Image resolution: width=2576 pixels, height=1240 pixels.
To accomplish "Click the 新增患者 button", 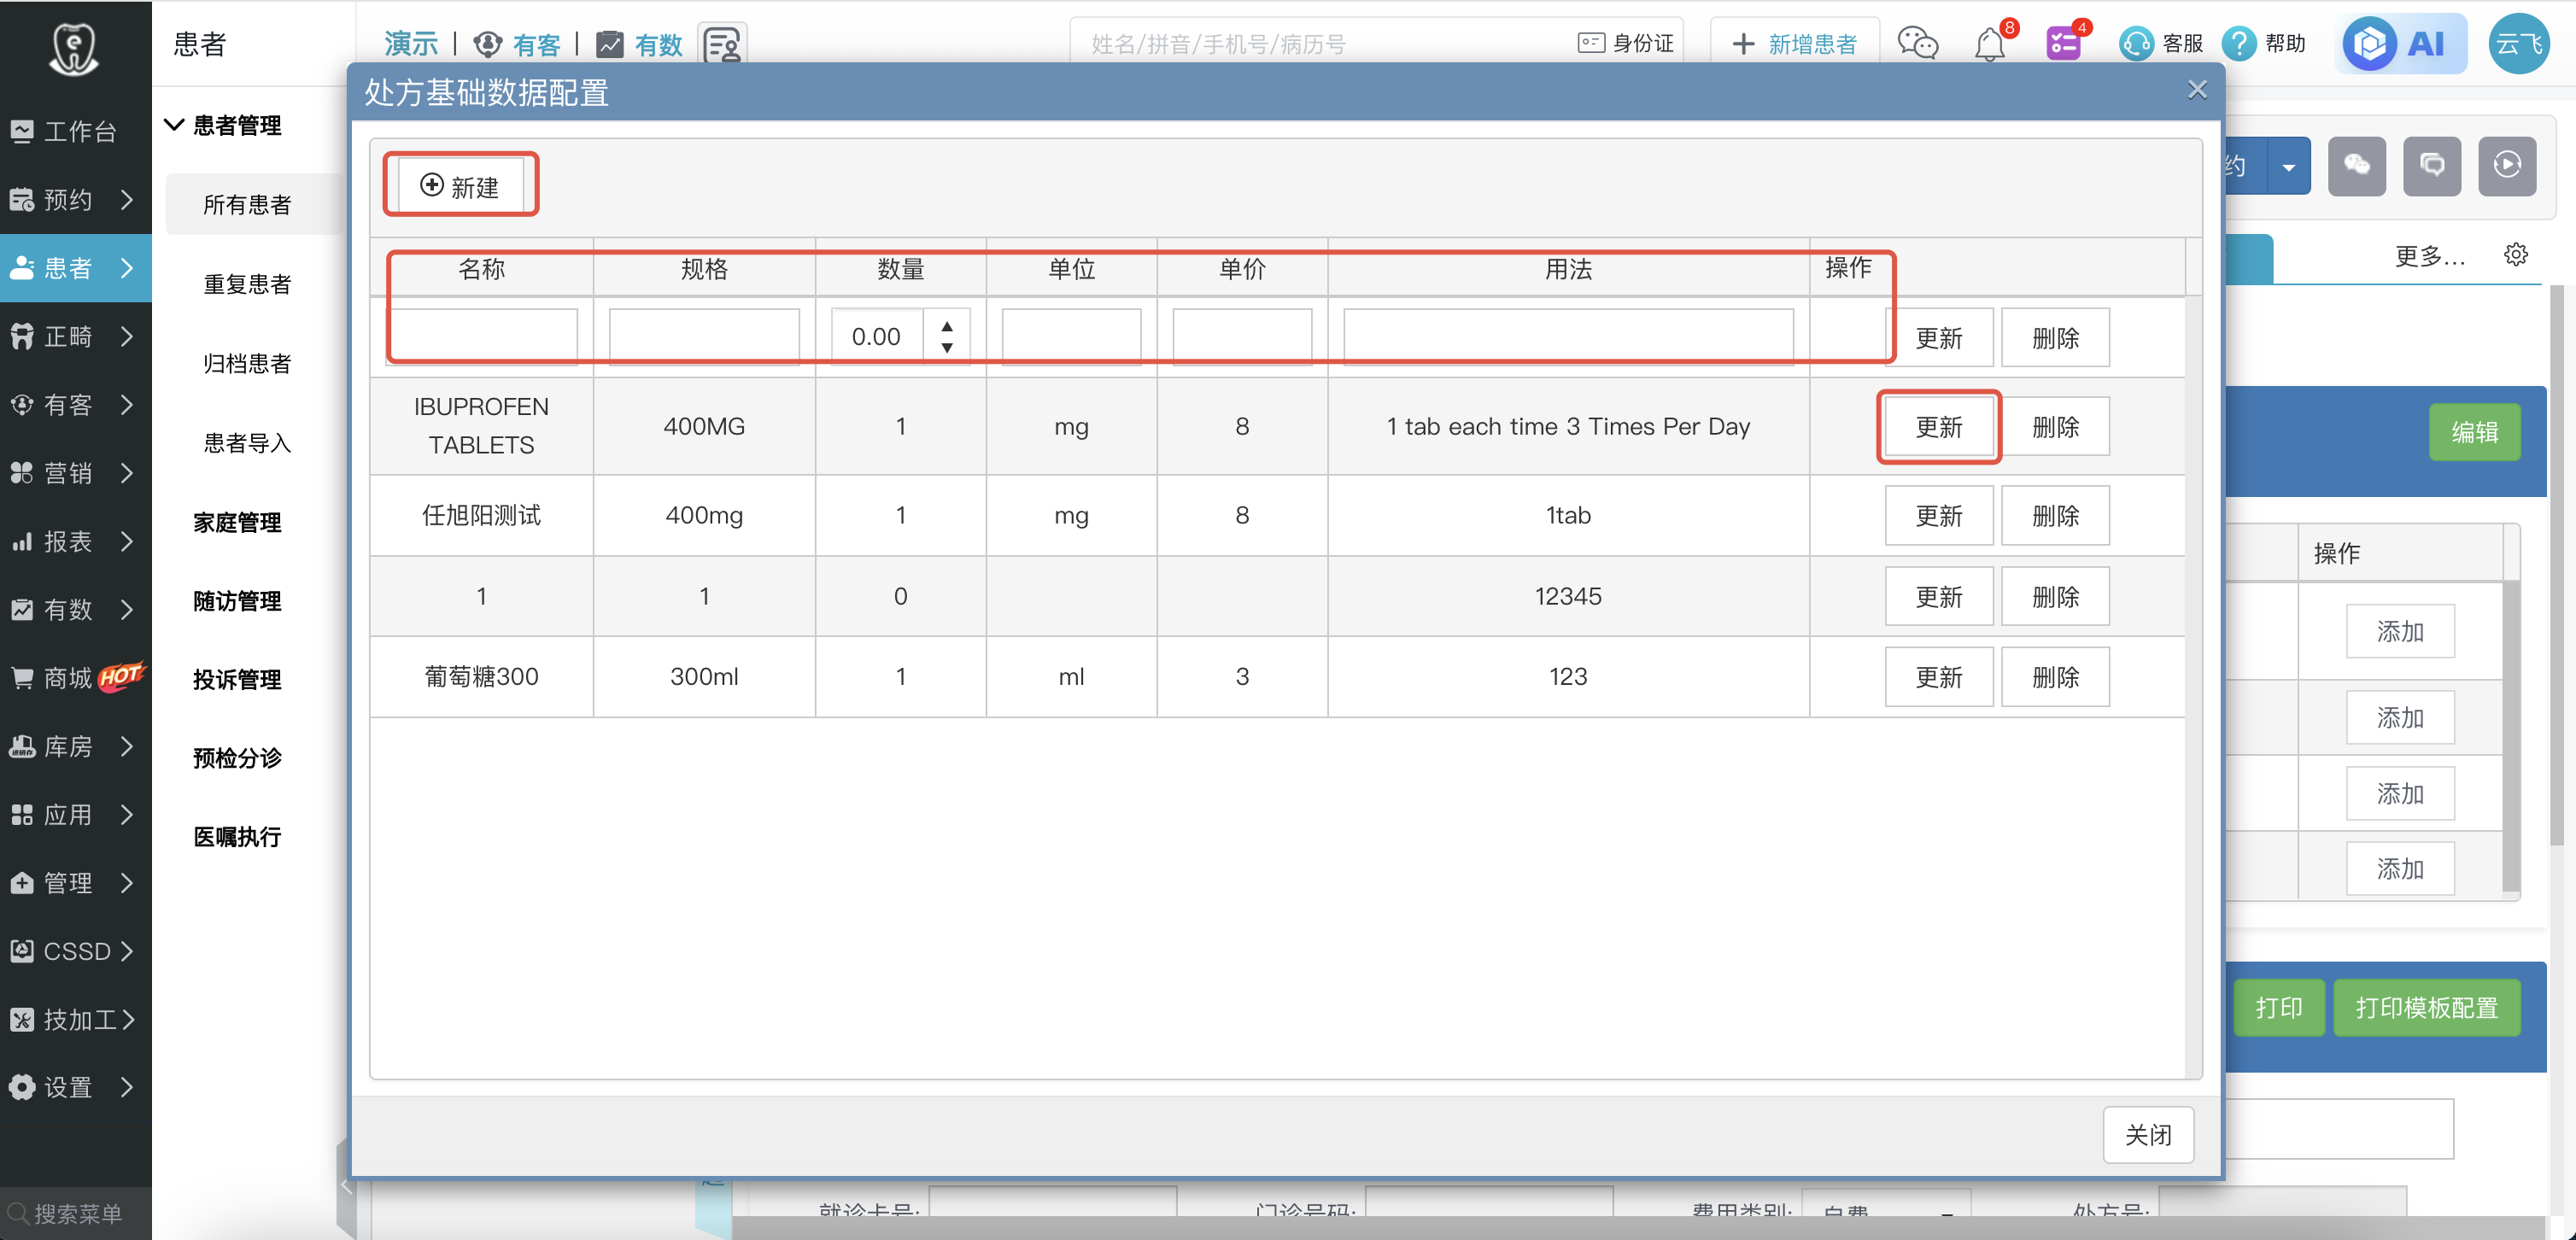I will coord(1795,44).
